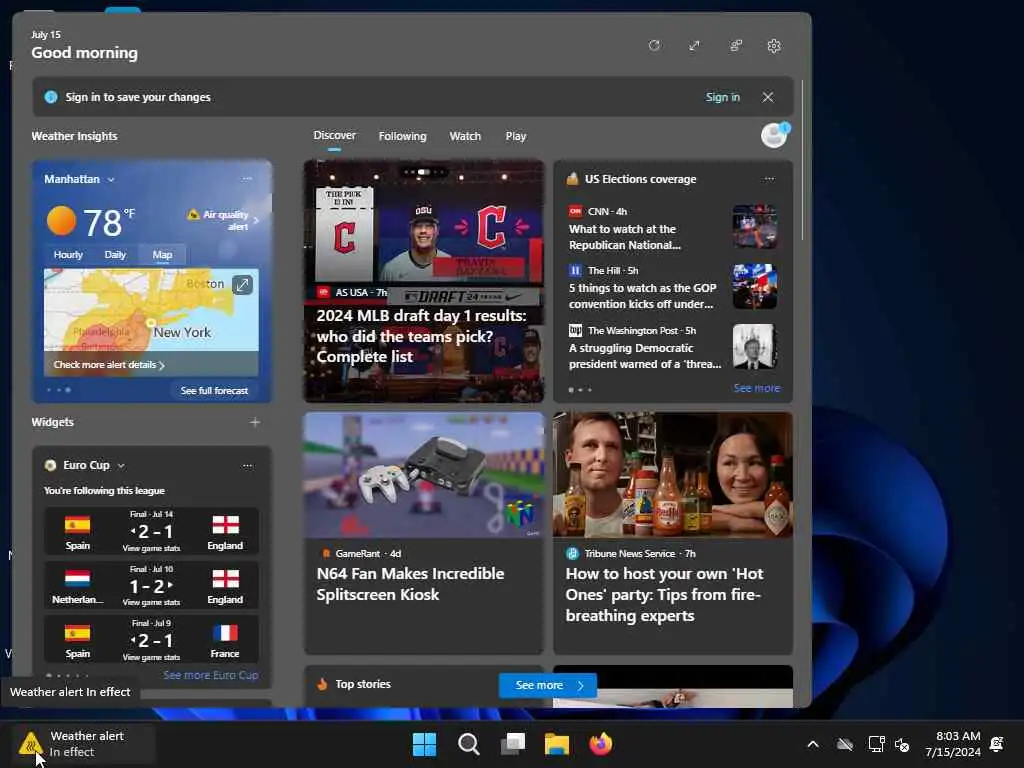1024x768 pixels.
Task: Click Washington Post article thumbnail image
Action: pos(755,346)
